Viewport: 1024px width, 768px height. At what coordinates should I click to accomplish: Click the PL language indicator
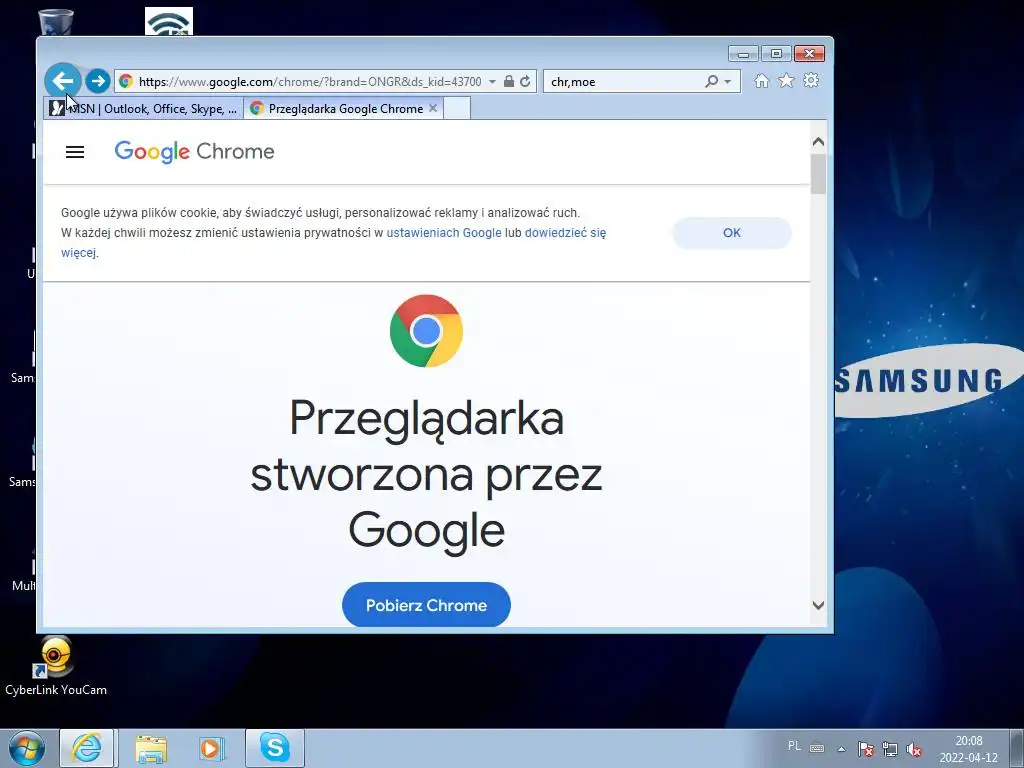(794, 746)
